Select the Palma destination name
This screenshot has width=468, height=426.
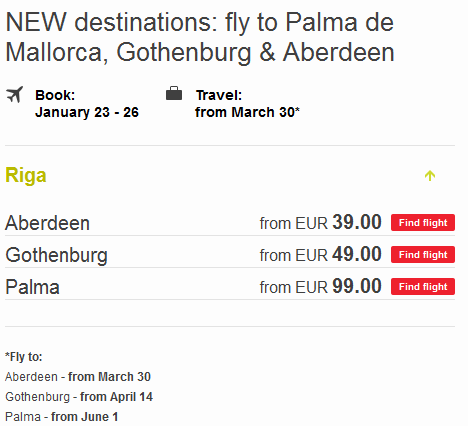[32, 287]
